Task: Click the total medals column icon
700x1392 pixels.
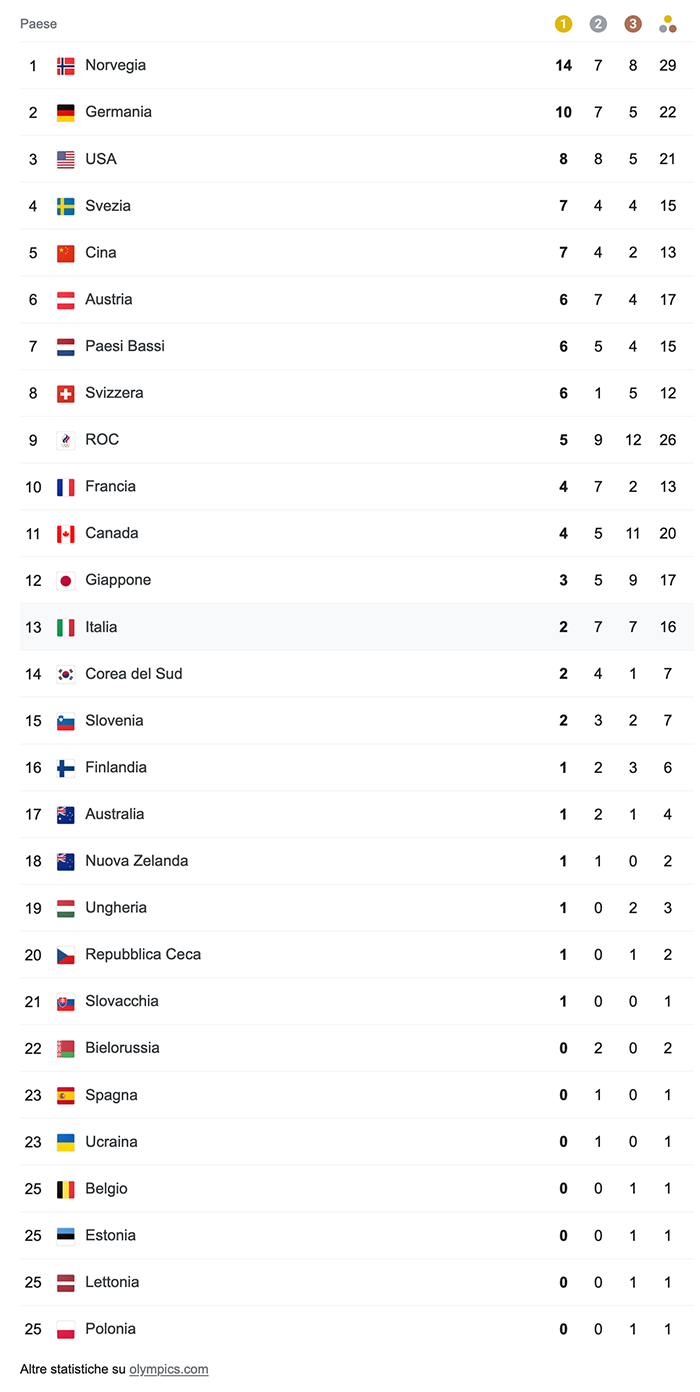Action: click(668, 24)
